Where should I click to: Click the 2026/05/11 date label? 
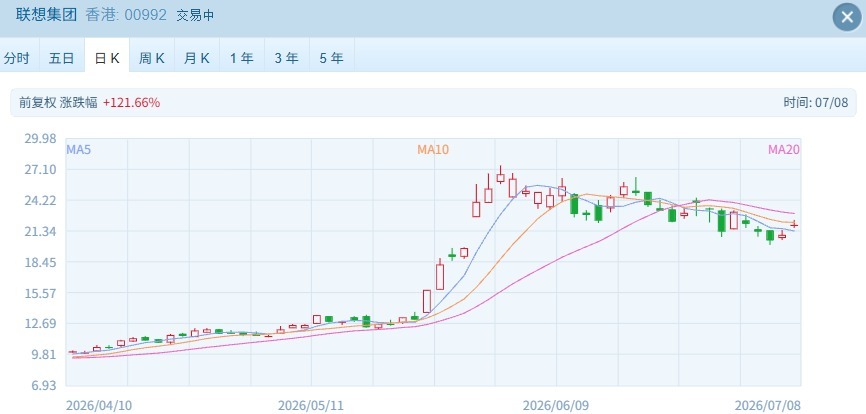[311, 406]
